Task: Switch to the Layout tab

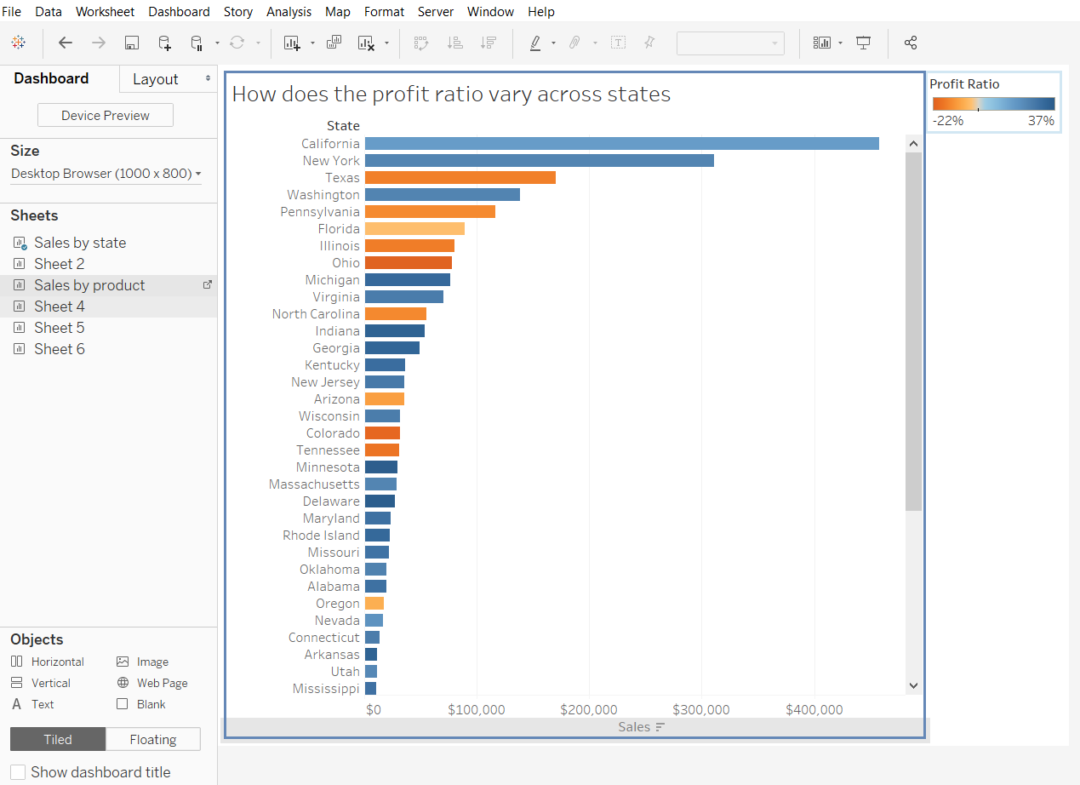Action: [x=157, y=78]
